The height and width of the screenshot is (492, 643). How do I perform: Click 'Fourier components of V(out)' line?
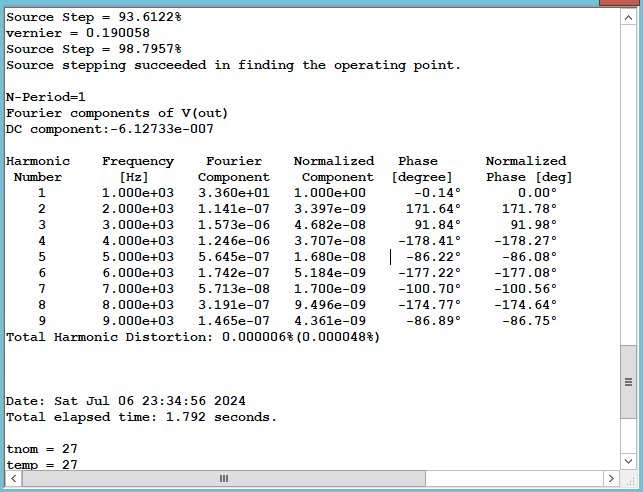click(x=117, y=113)
